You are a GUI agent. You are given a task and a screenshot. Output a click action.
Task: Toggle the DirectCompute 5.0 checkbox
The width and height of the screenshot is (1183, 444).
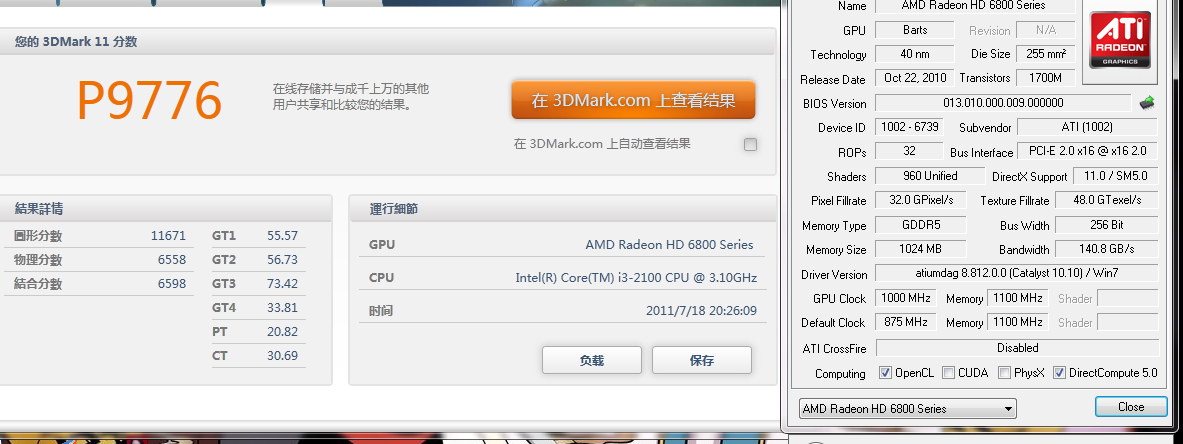tap(1059, 372)
